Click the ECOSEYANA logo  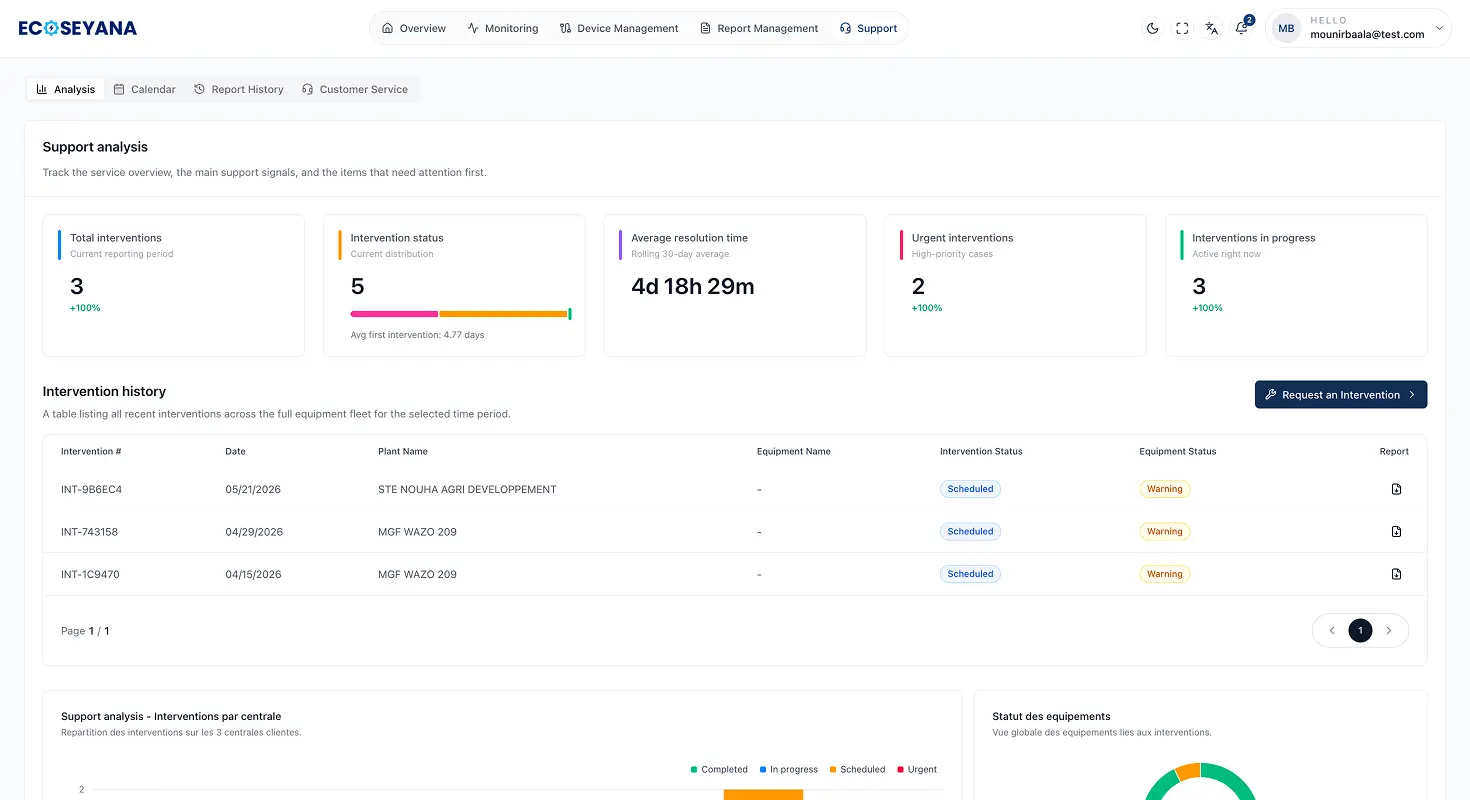click(78, 28)
